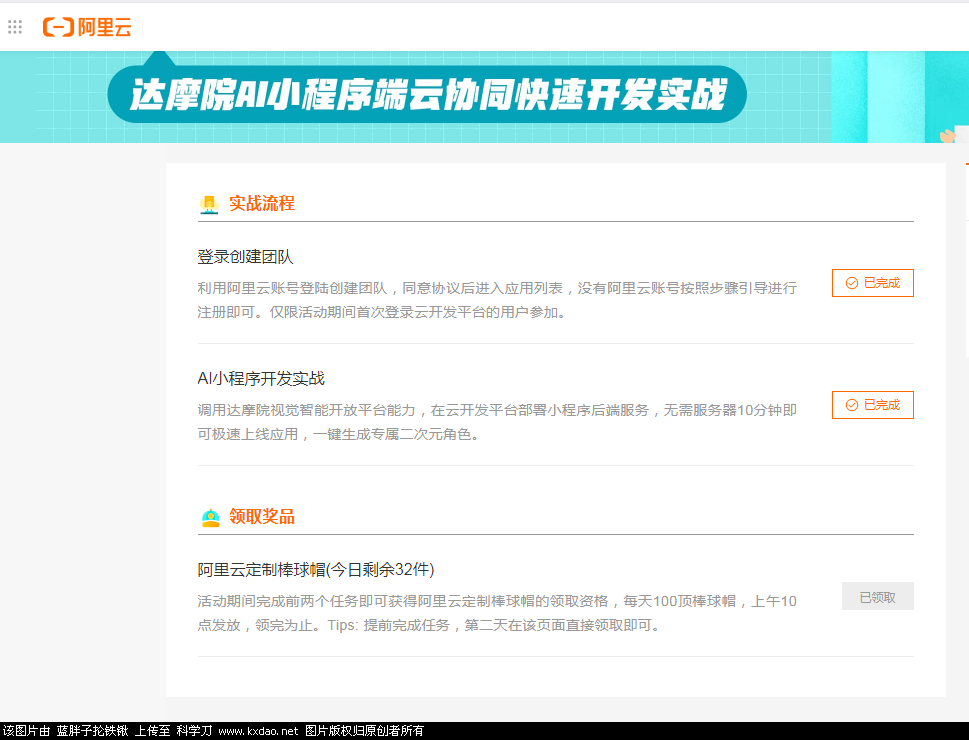Click the 达摩院AI小程序端云协同快速开发实战 banner title
Viewport: 969px width, 740px height.
point(427,95)
